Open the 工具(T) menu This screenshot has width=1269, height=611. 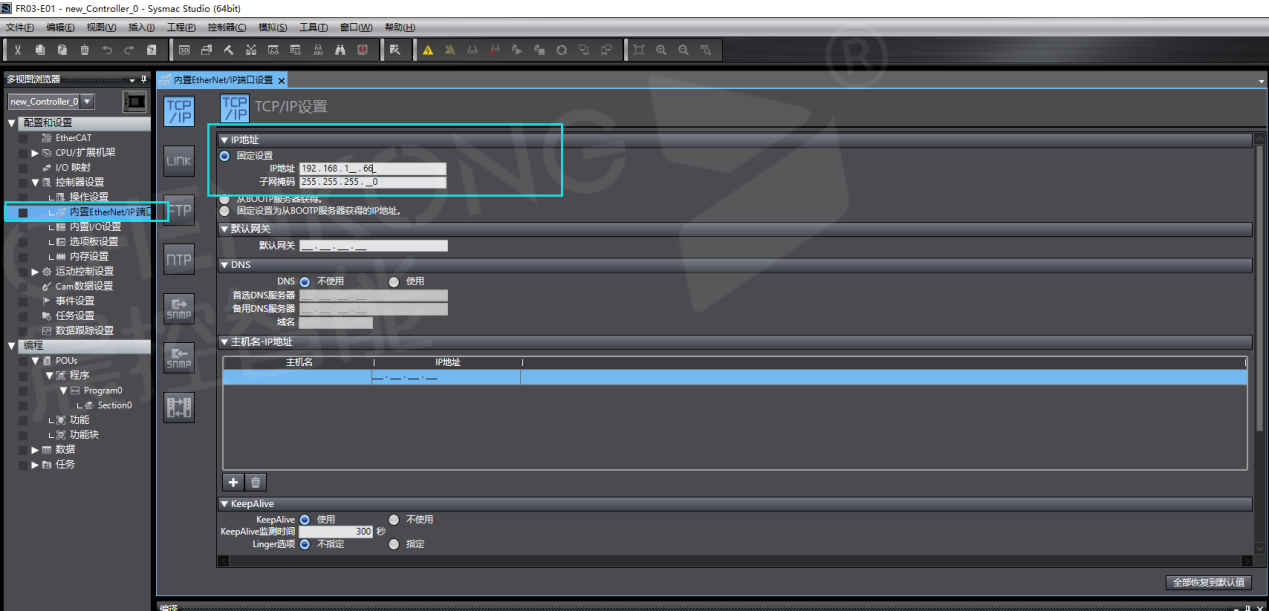pos(313,27)
